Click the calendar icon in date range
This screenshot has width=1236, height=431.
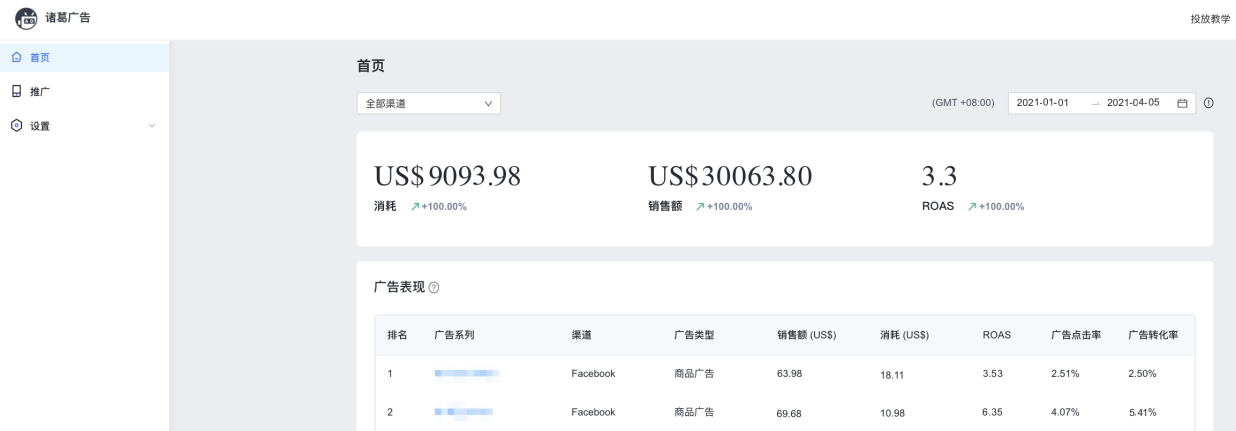click(1182, 103)
